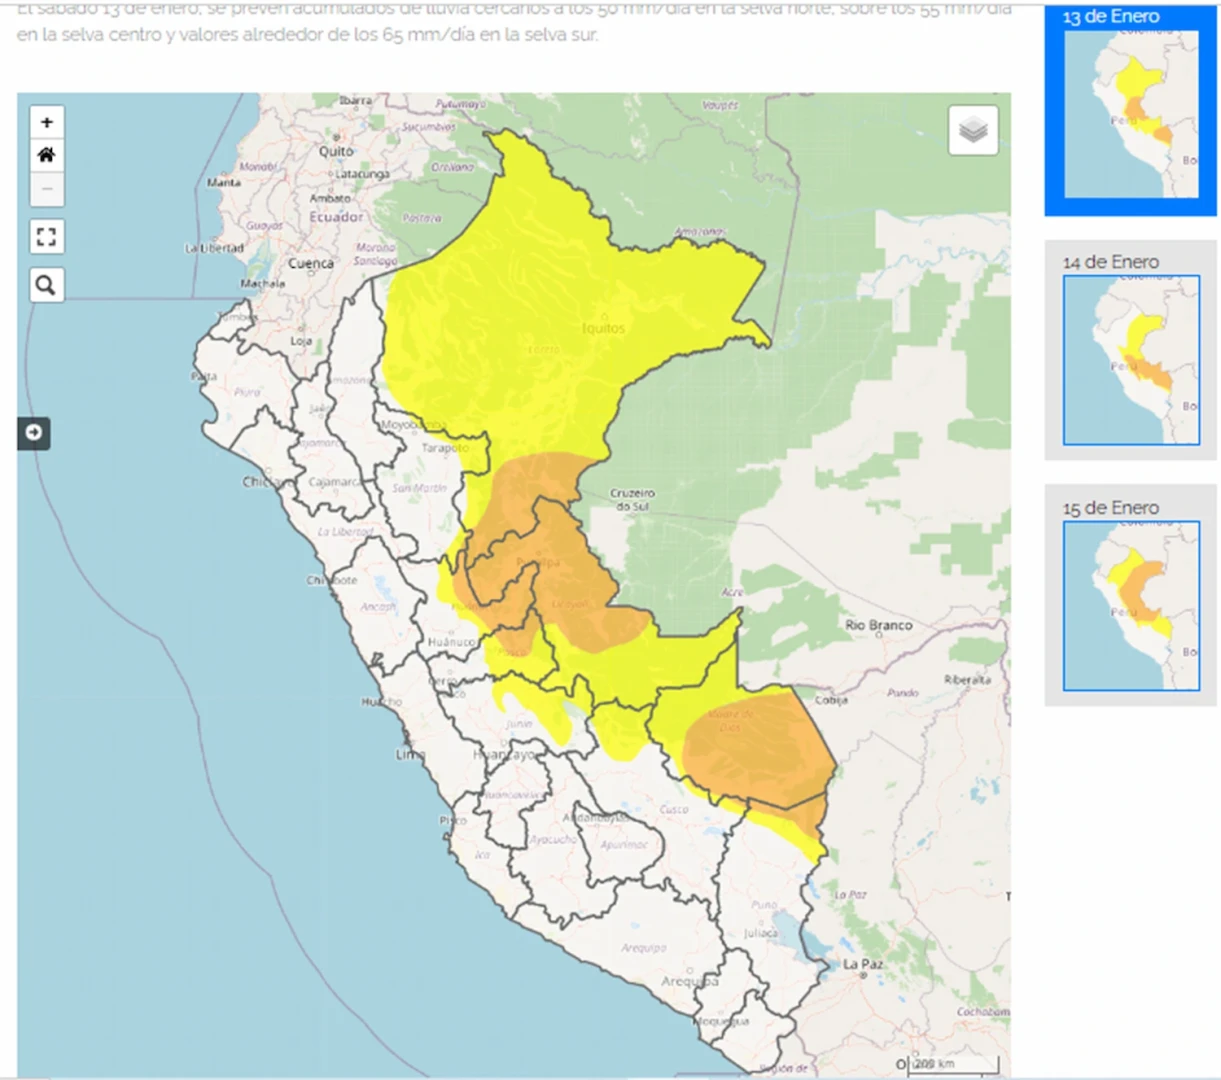Open fullscreen mode with the expand icon
Screen dimensions: 1221x1080
coord(46,236)
